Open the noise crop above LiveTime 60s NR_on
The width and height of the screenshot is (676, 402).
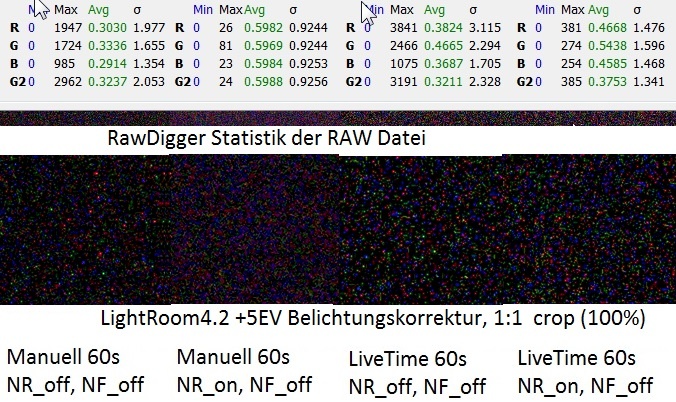point(590,230)
